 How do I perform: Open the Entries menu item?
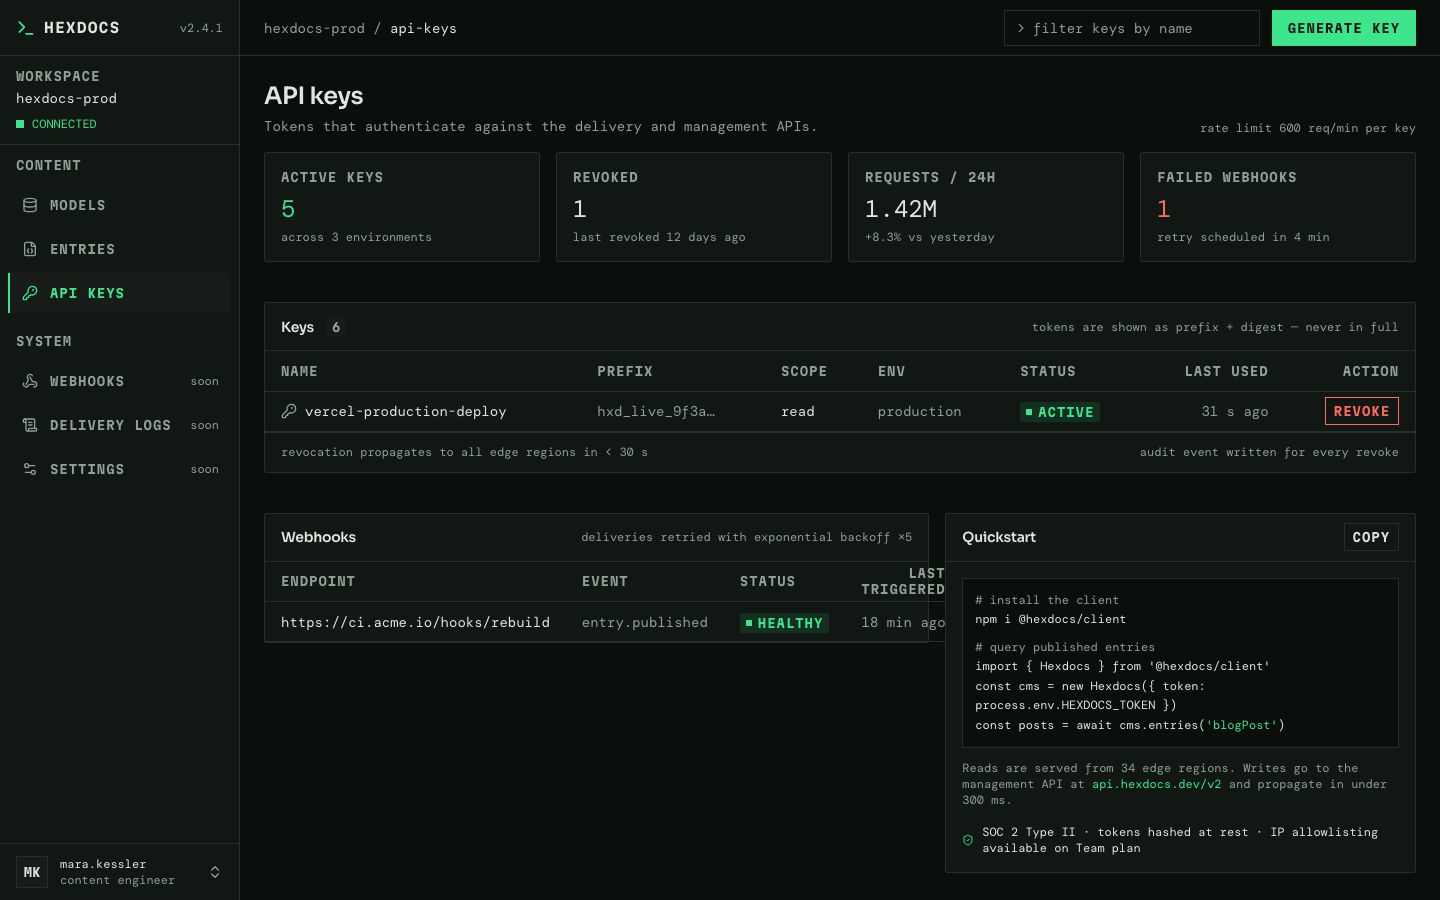(x=119, y=249)
